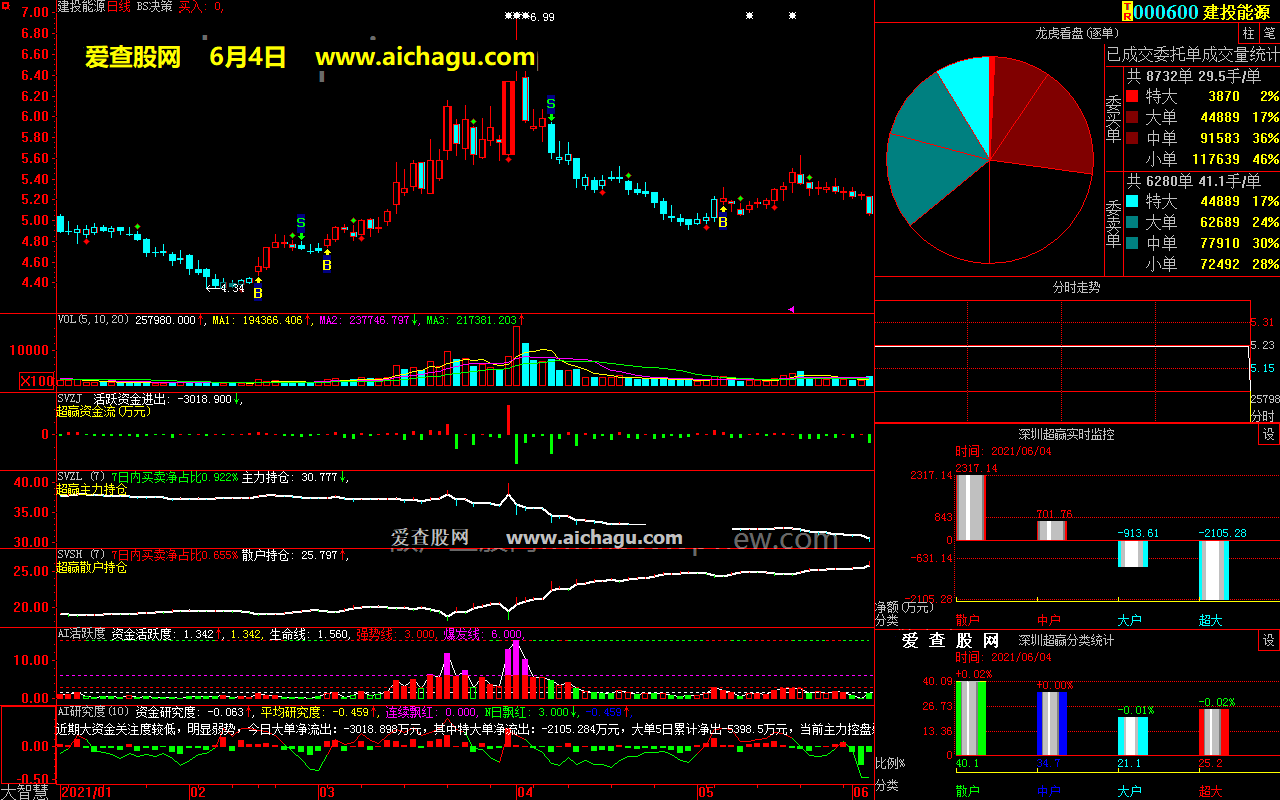
Task: Click the BS决策 indicator label in header
Action: click(x=154, y=7)
